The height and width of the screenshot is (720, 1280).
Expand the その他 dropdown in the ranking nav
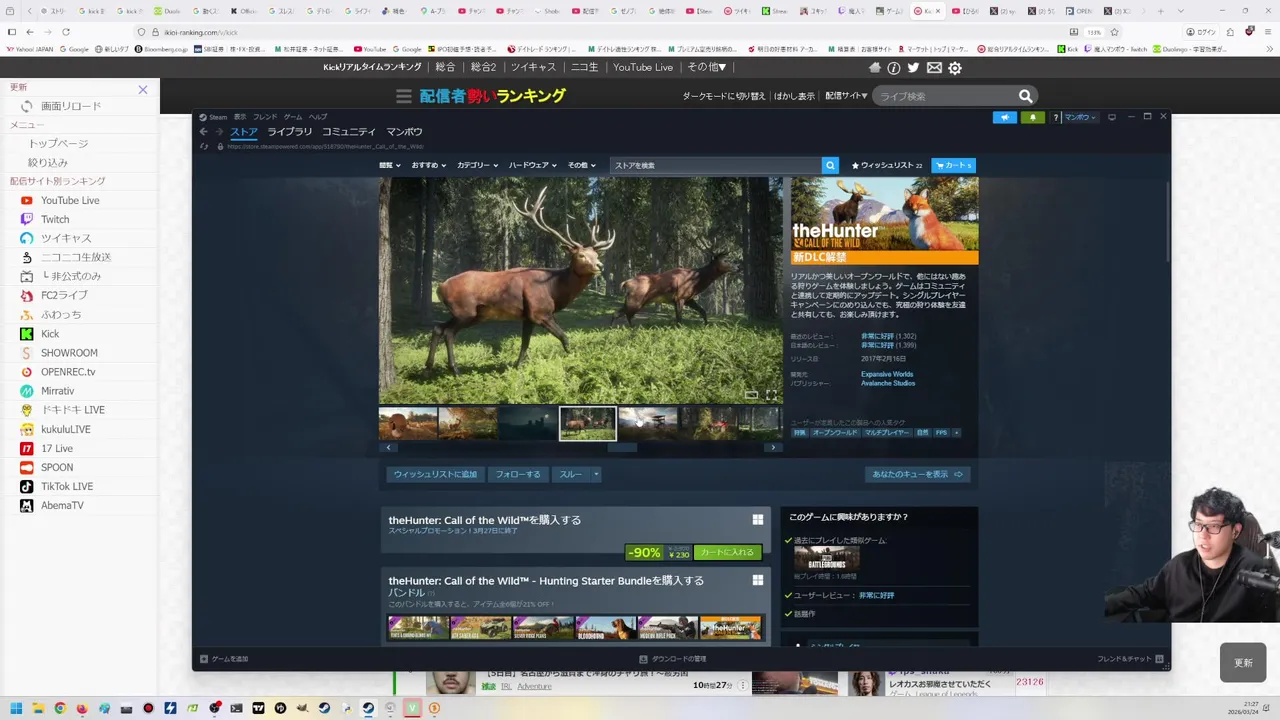point(708,67)
